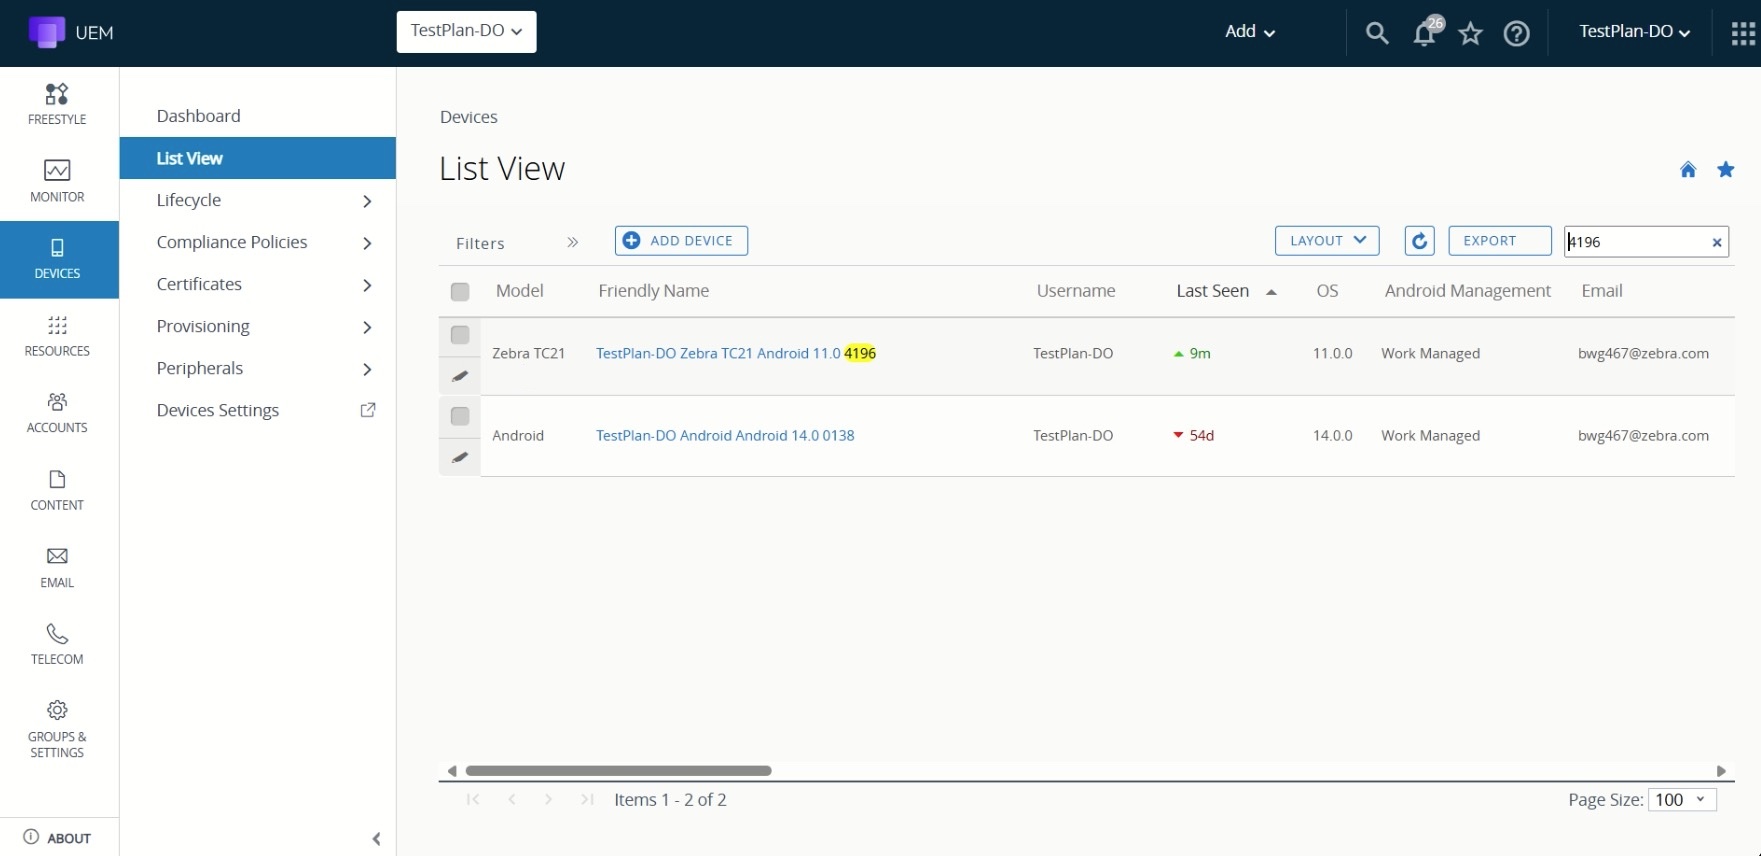
Task: Click the Add Device button
Action: (x=681, y=241)
